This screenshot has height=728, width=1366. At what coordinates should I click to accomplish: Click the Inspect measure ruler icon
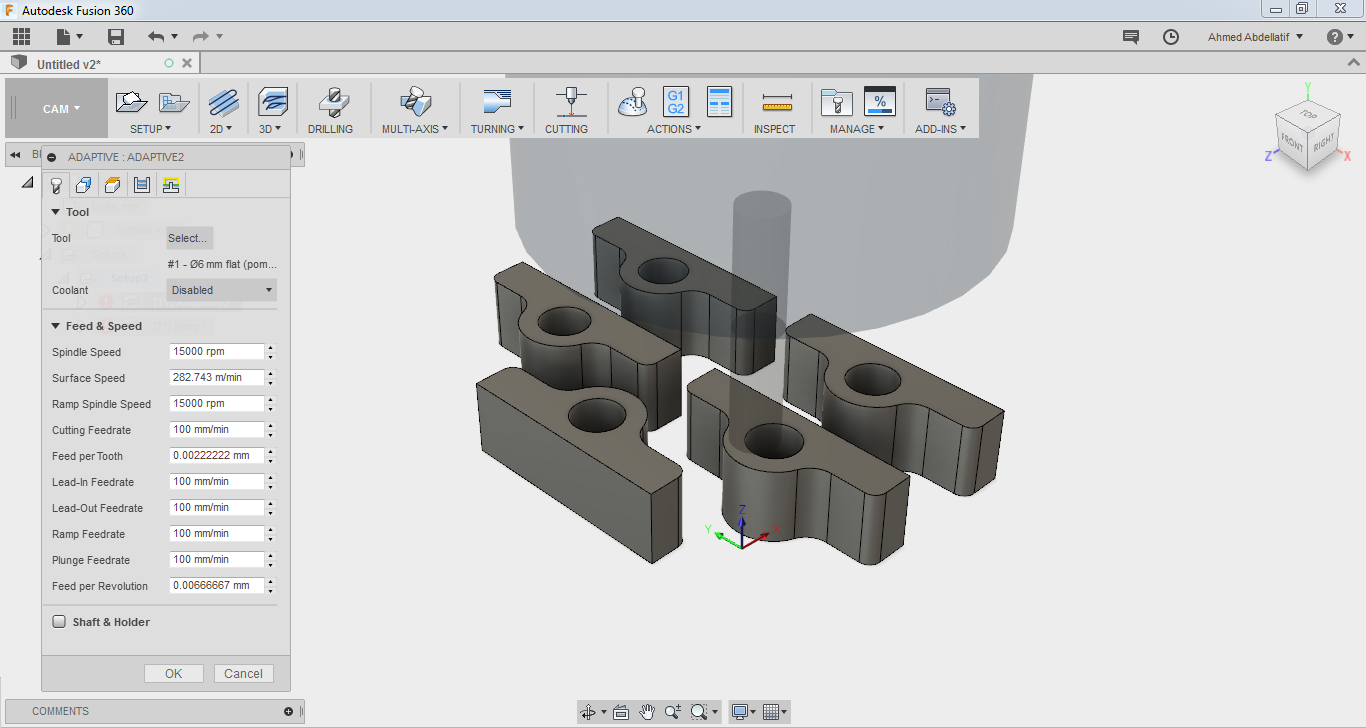pos(776,102)
